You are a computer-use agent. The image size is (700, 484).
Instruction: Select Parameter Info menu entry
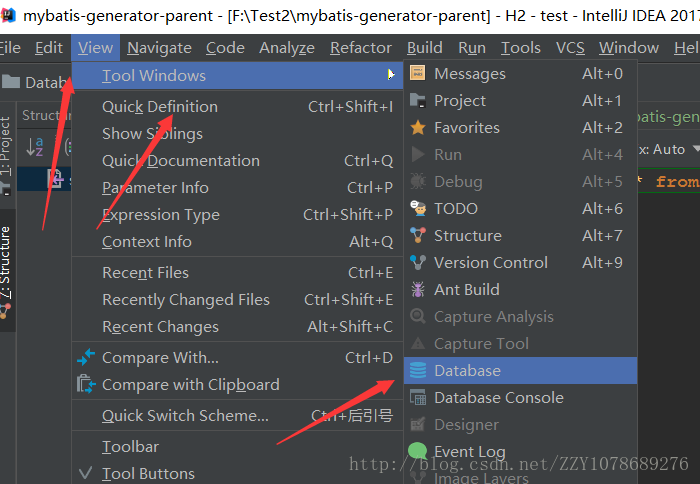coord(237,188)
